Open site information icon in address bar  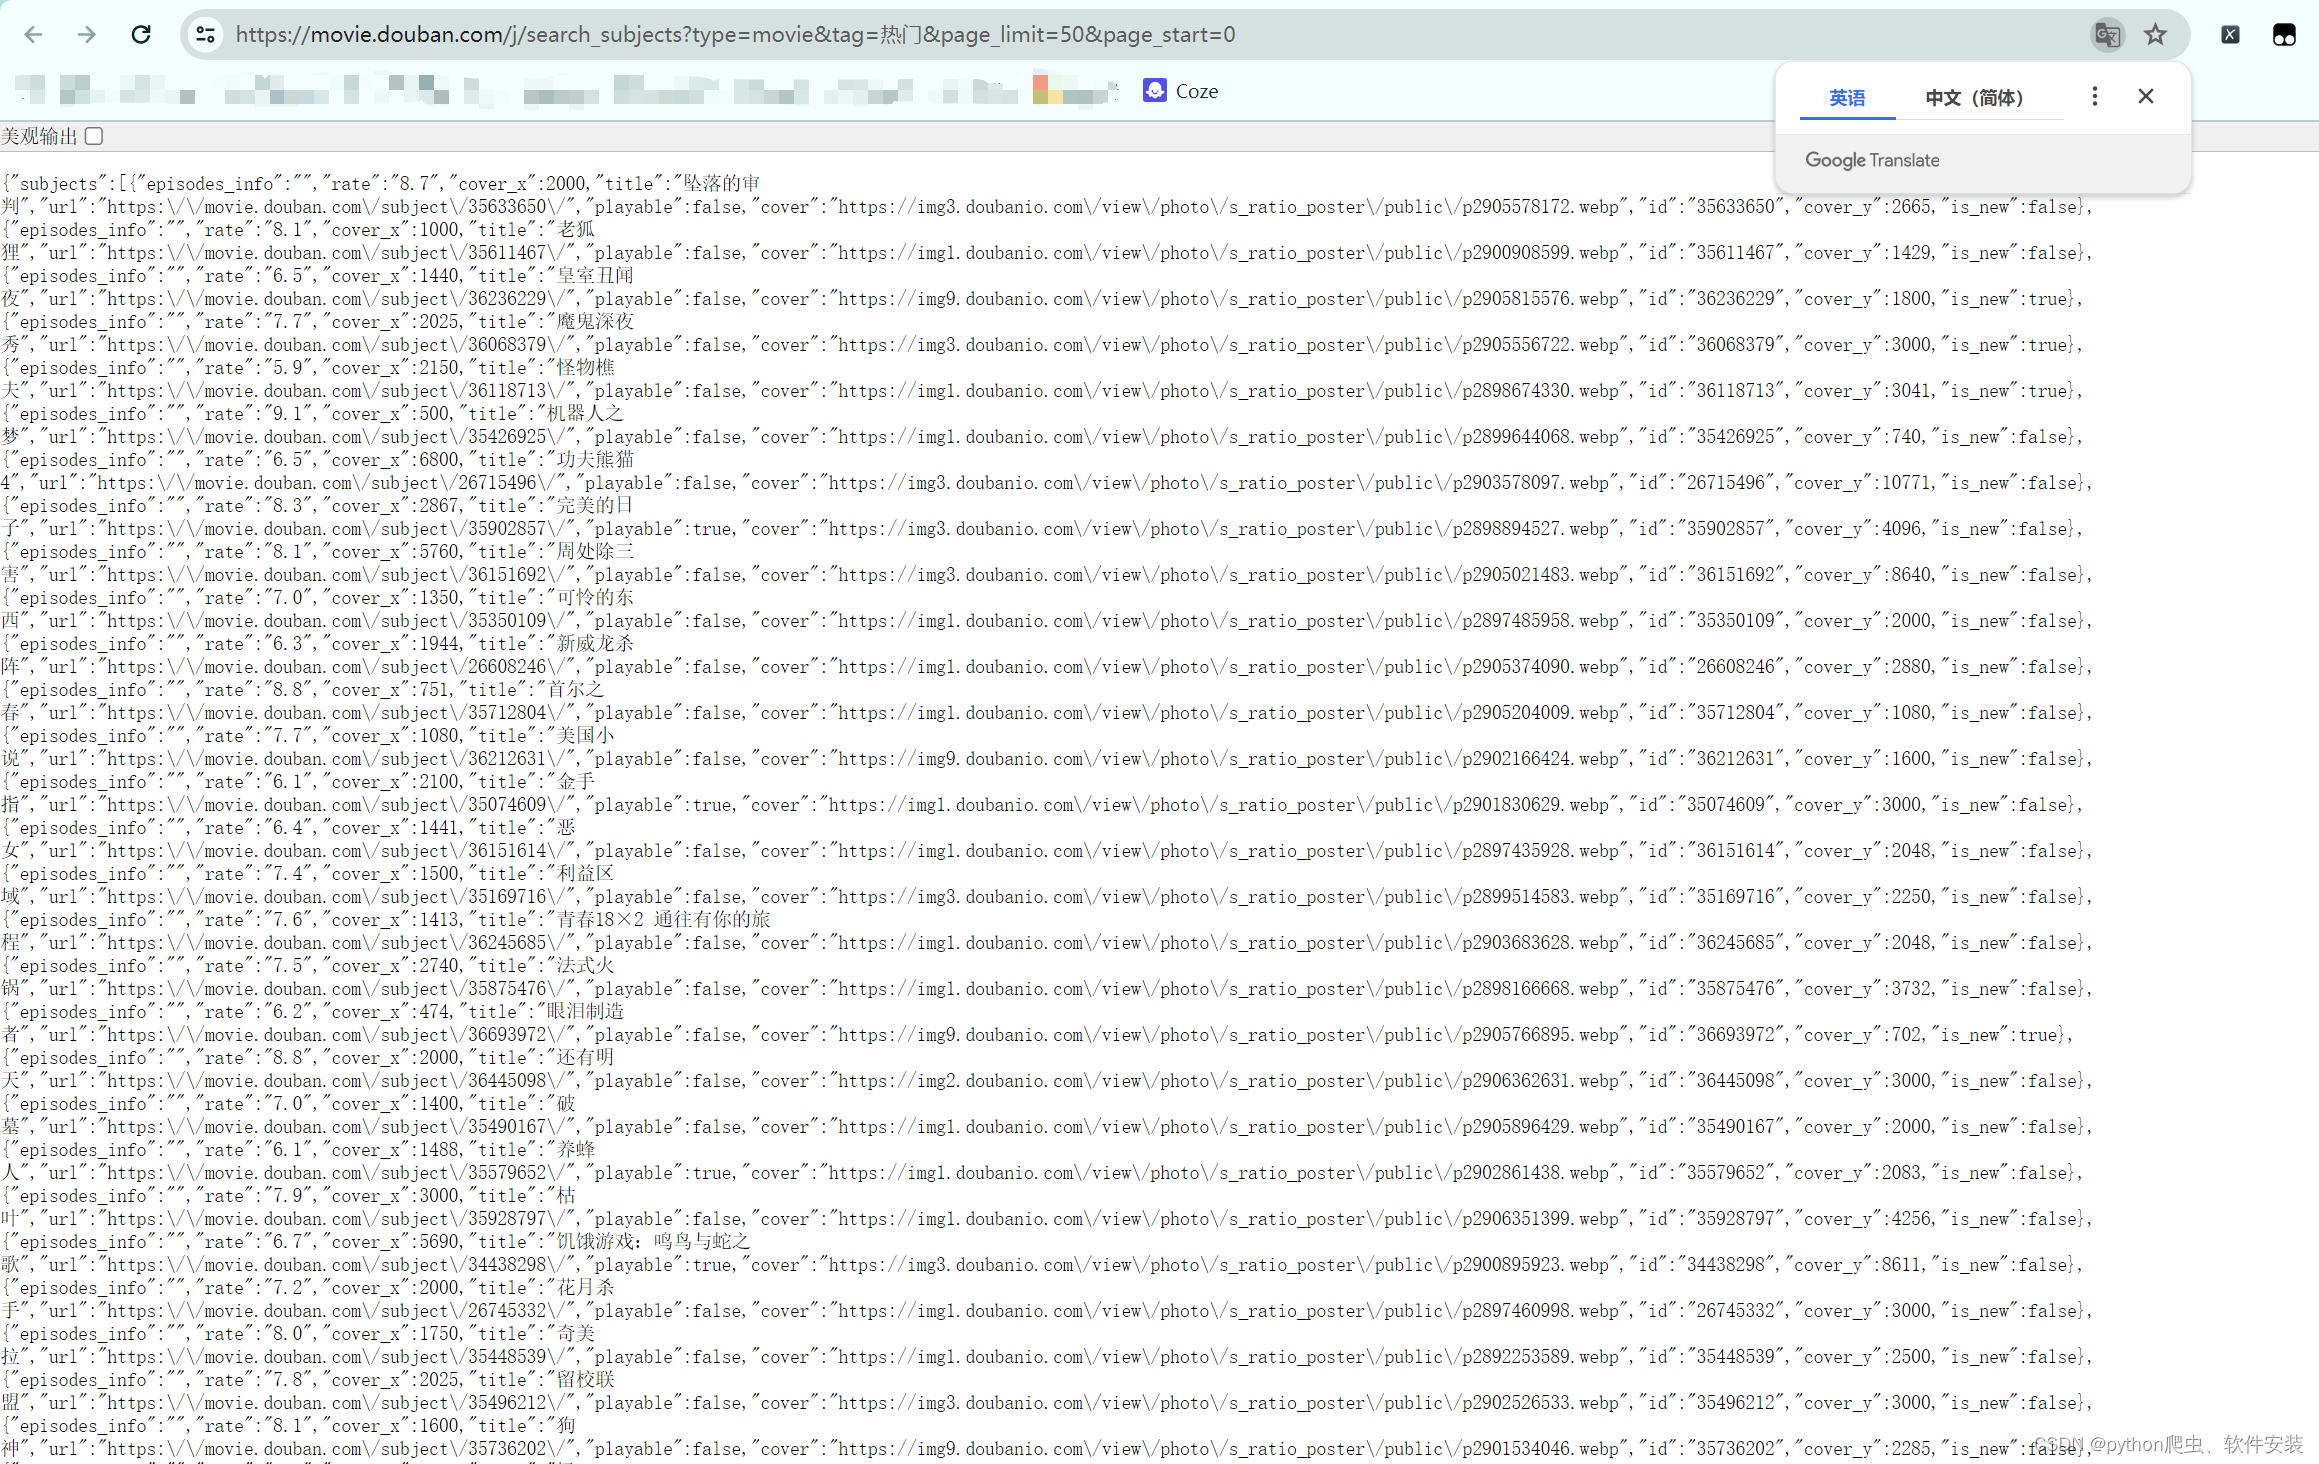click(x=205, y=35)
